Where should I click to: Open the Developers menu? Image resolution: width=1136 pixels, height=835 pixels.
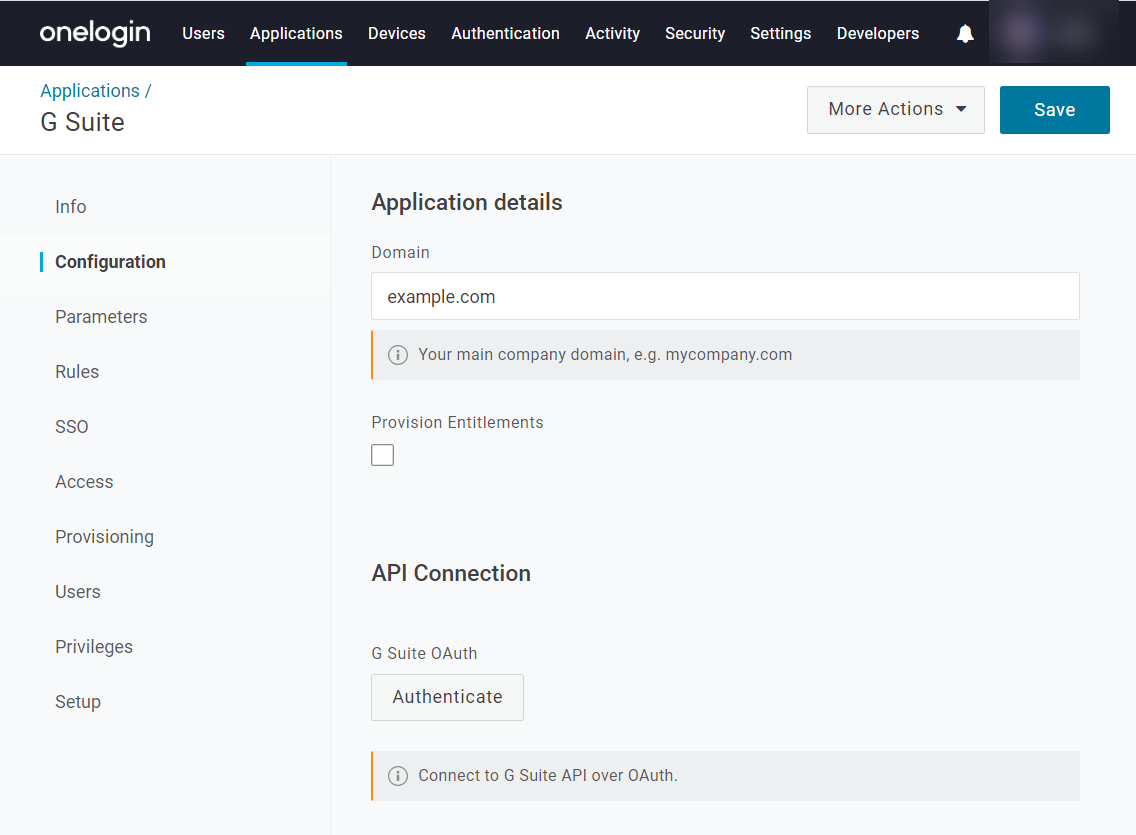click(x=878, y=33)
